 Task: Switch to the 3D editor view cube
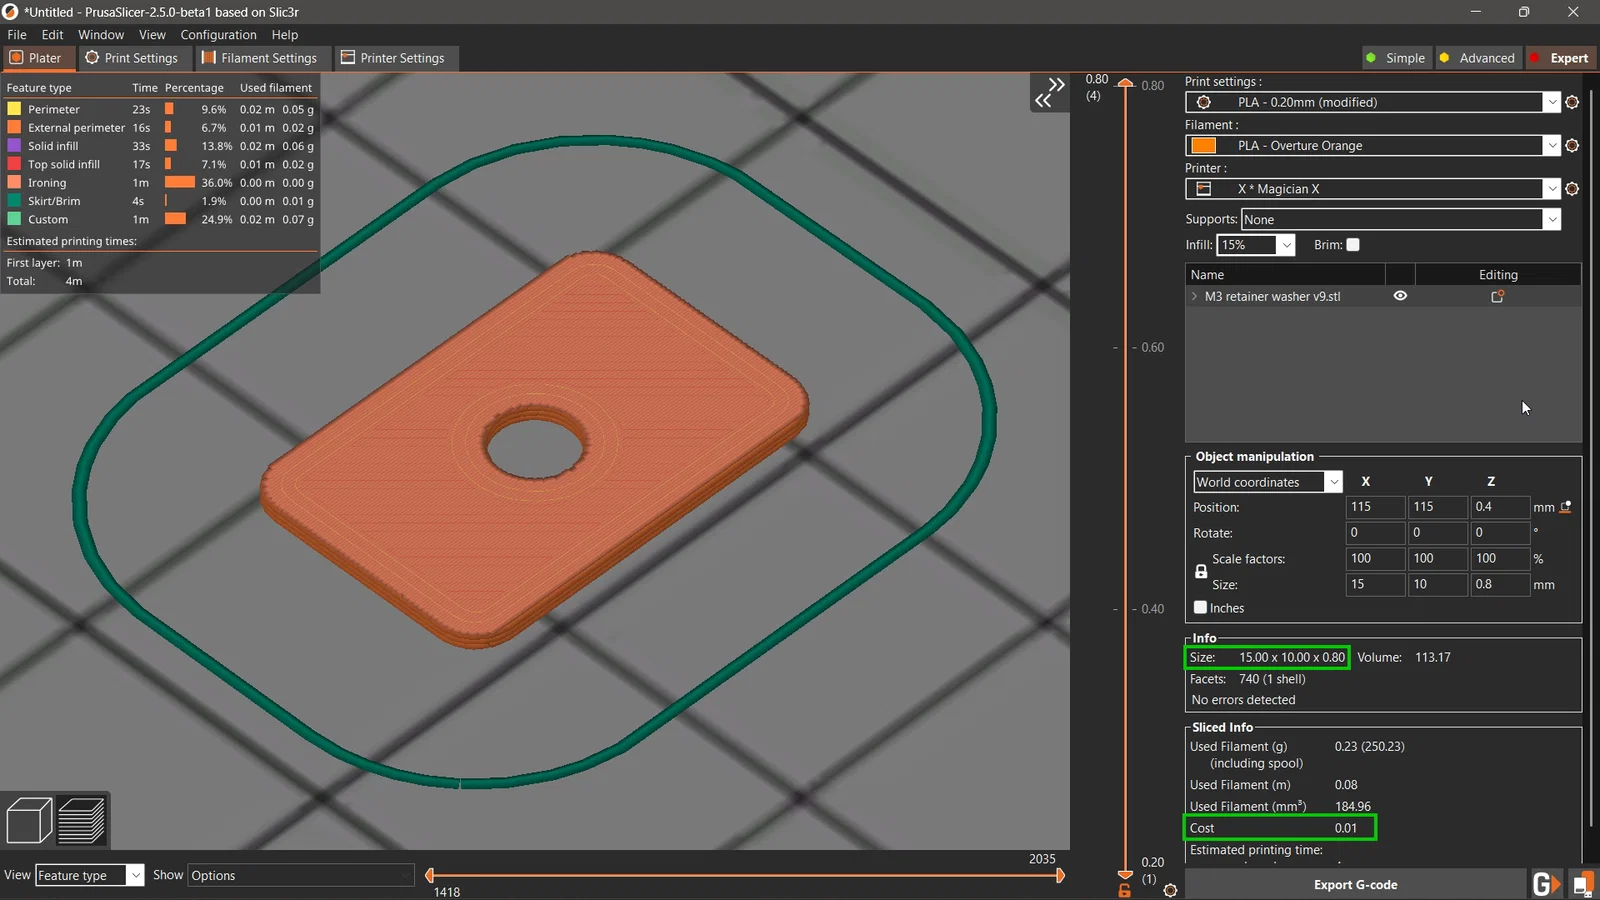tap(29, 821)
